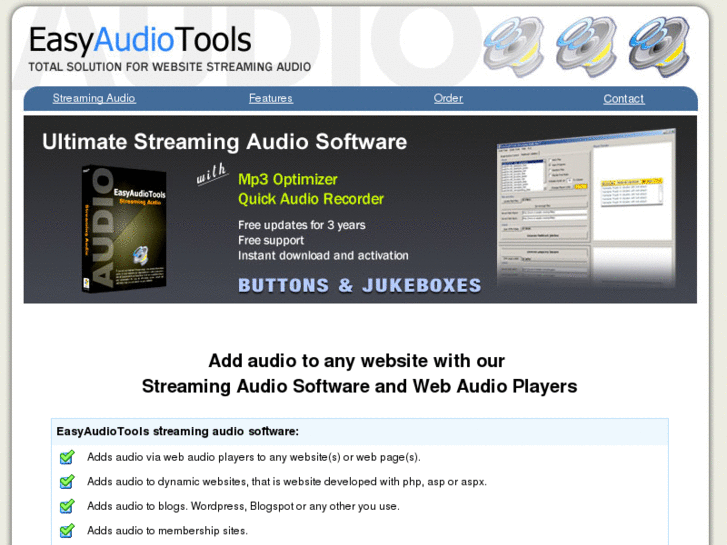This screenshot has width=727, height=545.
Task: Click the 'Free updates for 3 years' text
Action: (301, 225)
